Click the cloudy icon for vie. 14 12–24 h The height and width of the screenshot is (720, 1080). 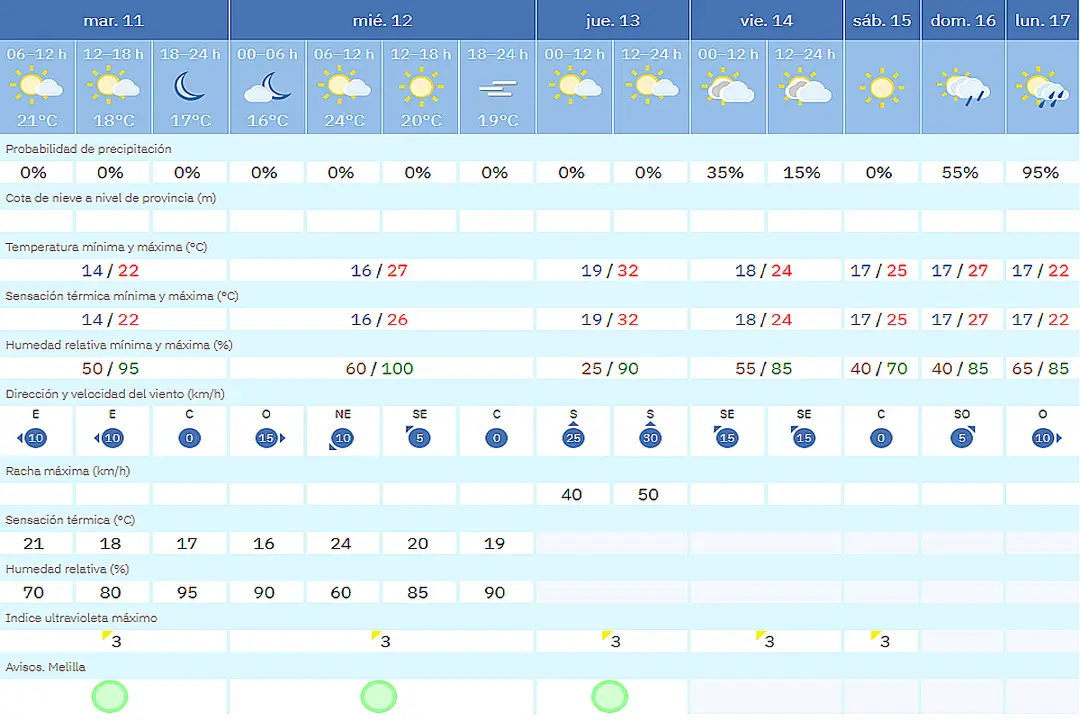click(x=804, y=88)
